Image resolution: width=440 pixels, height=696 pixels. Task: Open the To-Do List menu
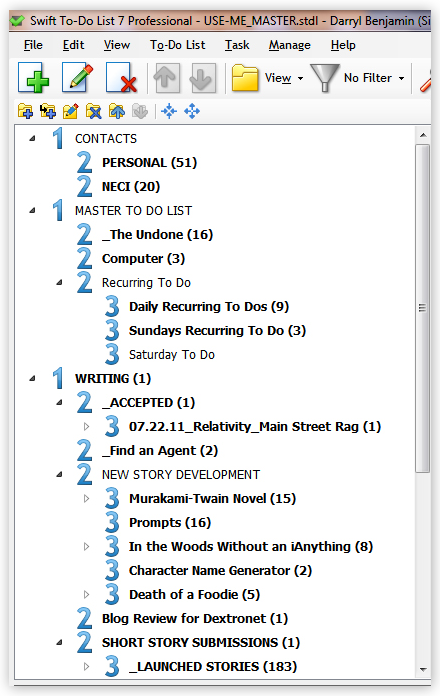pos(178,45)
